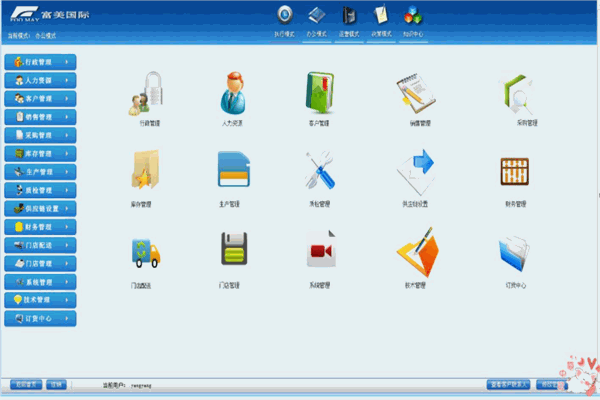Expand the 采购管理 sidebar arrow
The width and height of the screenshot is (600, 400).
pyautogui.click(x=67, y=136)
